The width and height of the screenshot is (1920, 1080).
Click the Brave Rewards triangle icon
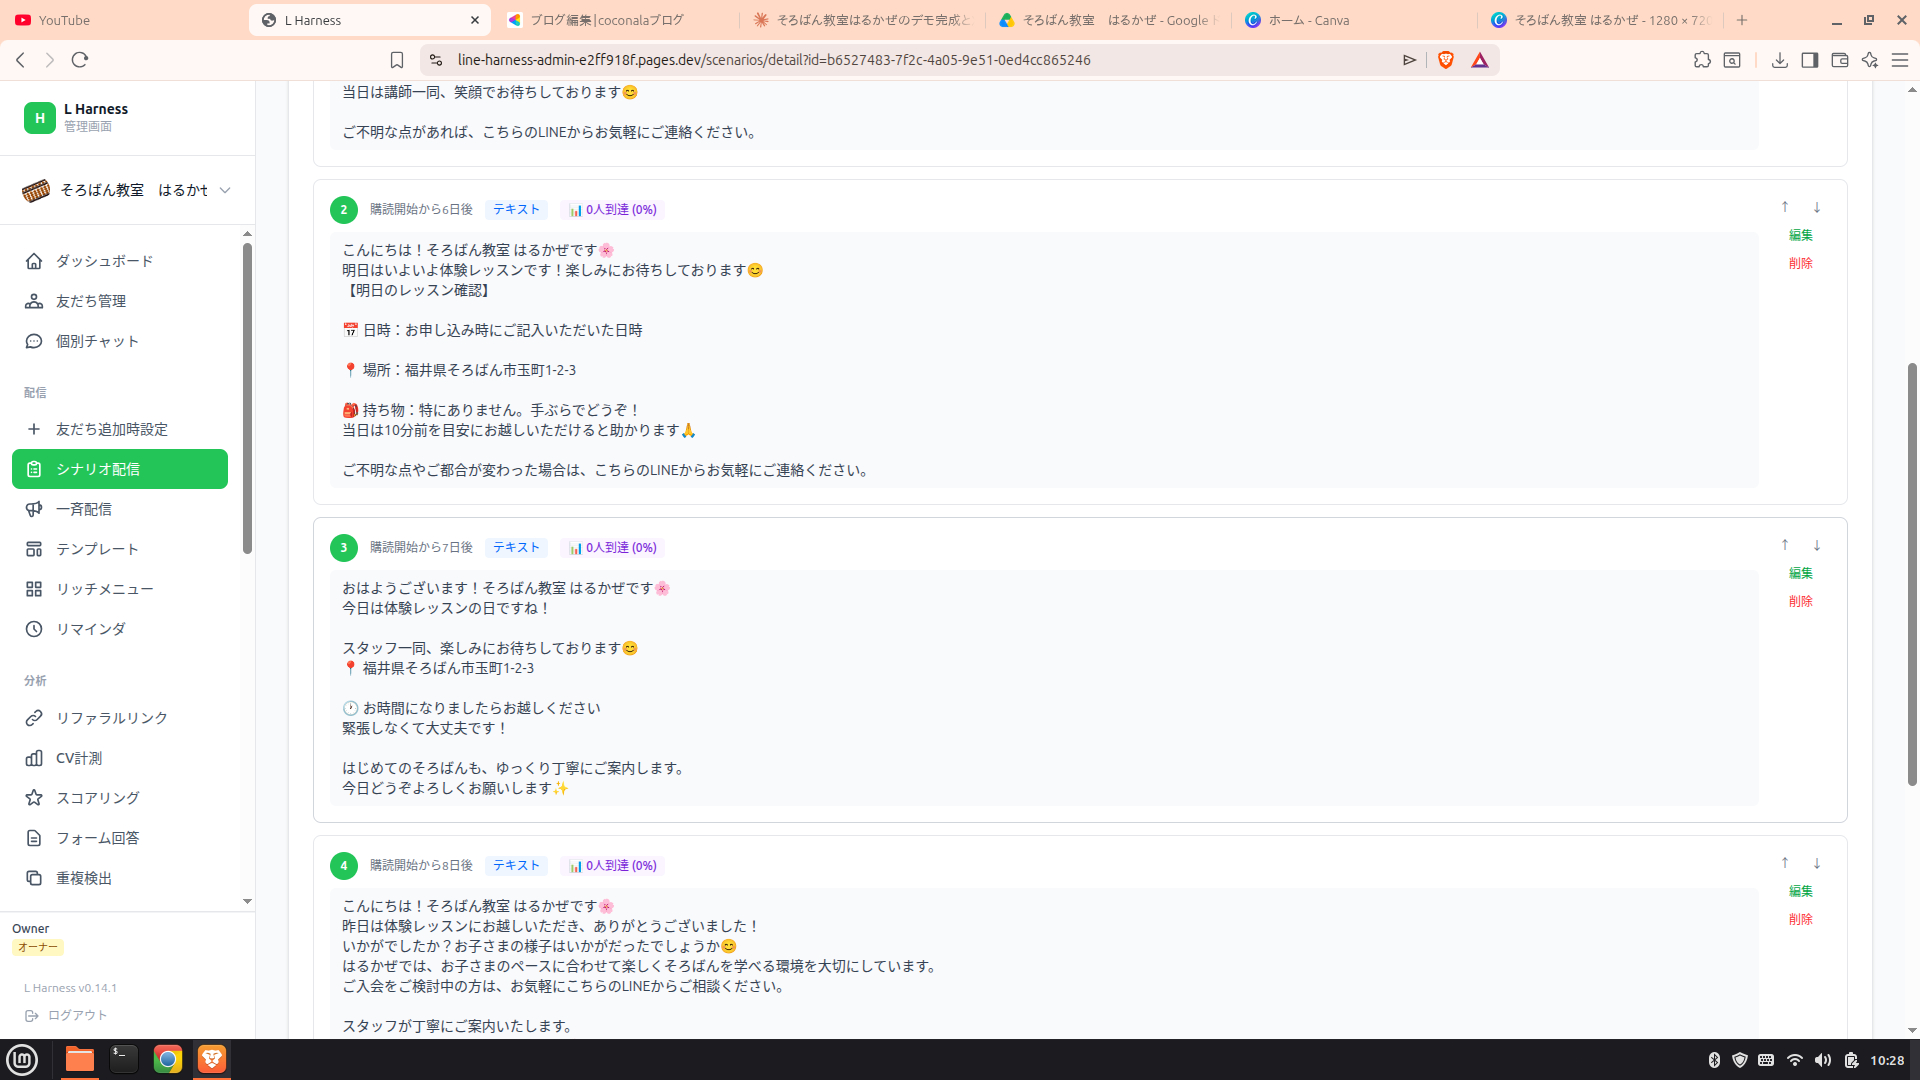[x=1480, y=60]
